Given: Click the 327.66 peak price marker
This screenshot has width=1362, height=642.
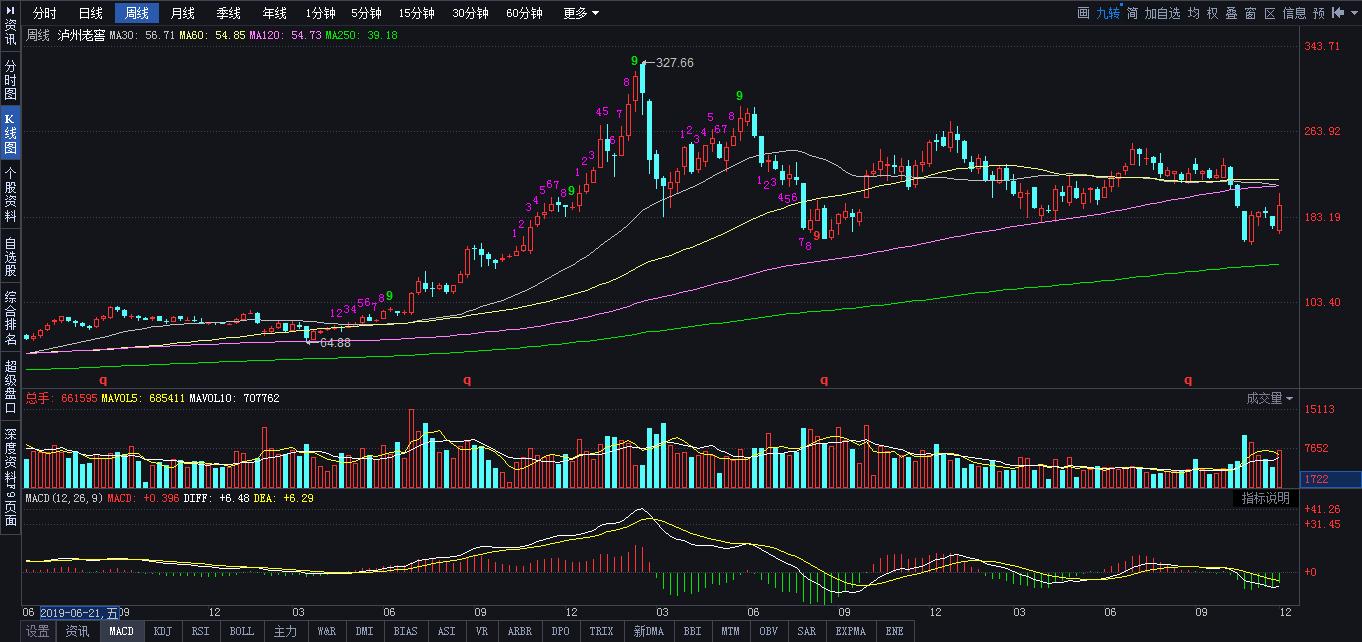Looking at the screenshot, I should tap(674, 62).
